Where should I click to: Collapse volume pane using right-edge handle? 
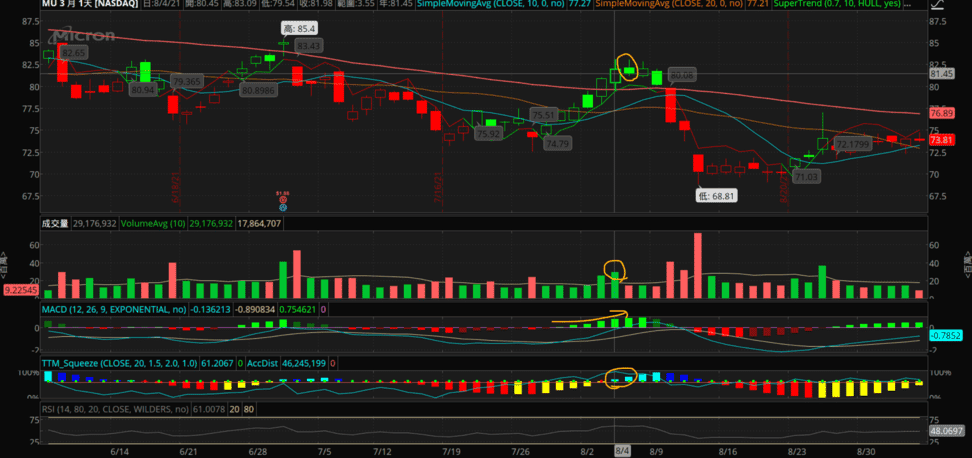[966, 263]
